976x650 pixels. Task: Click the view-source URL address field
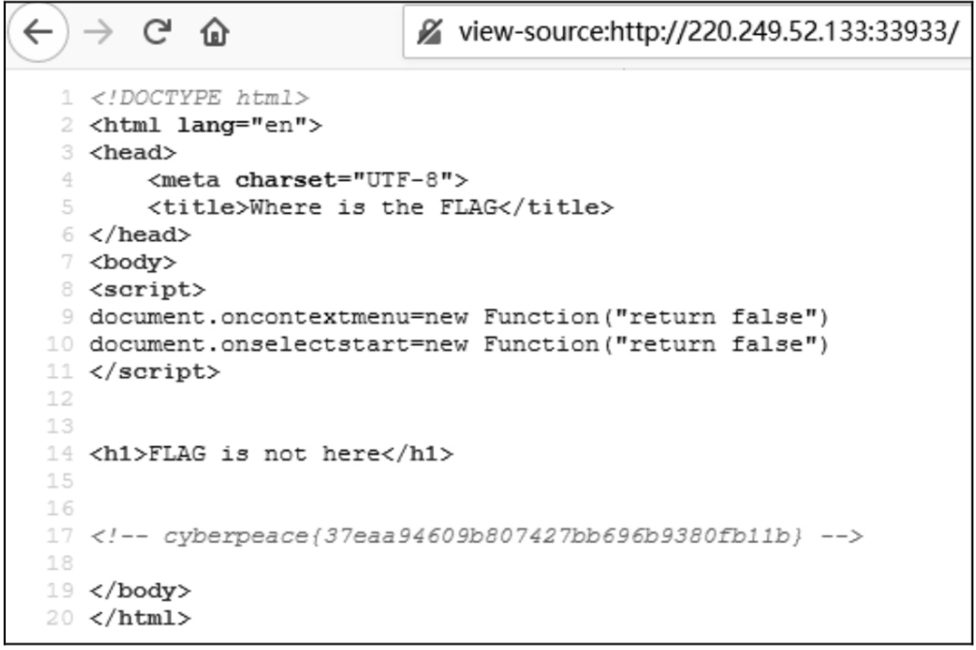[688, 32]
